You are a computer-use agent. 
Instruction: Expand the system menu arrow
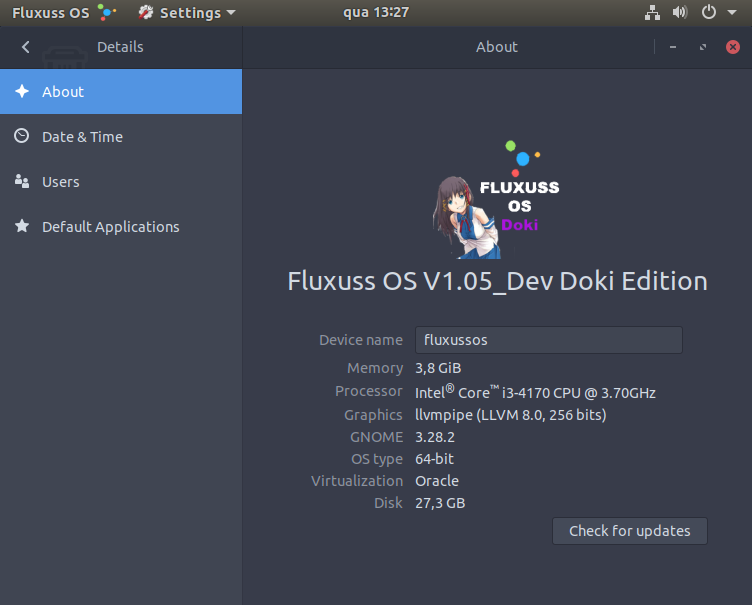pos(732,12)
